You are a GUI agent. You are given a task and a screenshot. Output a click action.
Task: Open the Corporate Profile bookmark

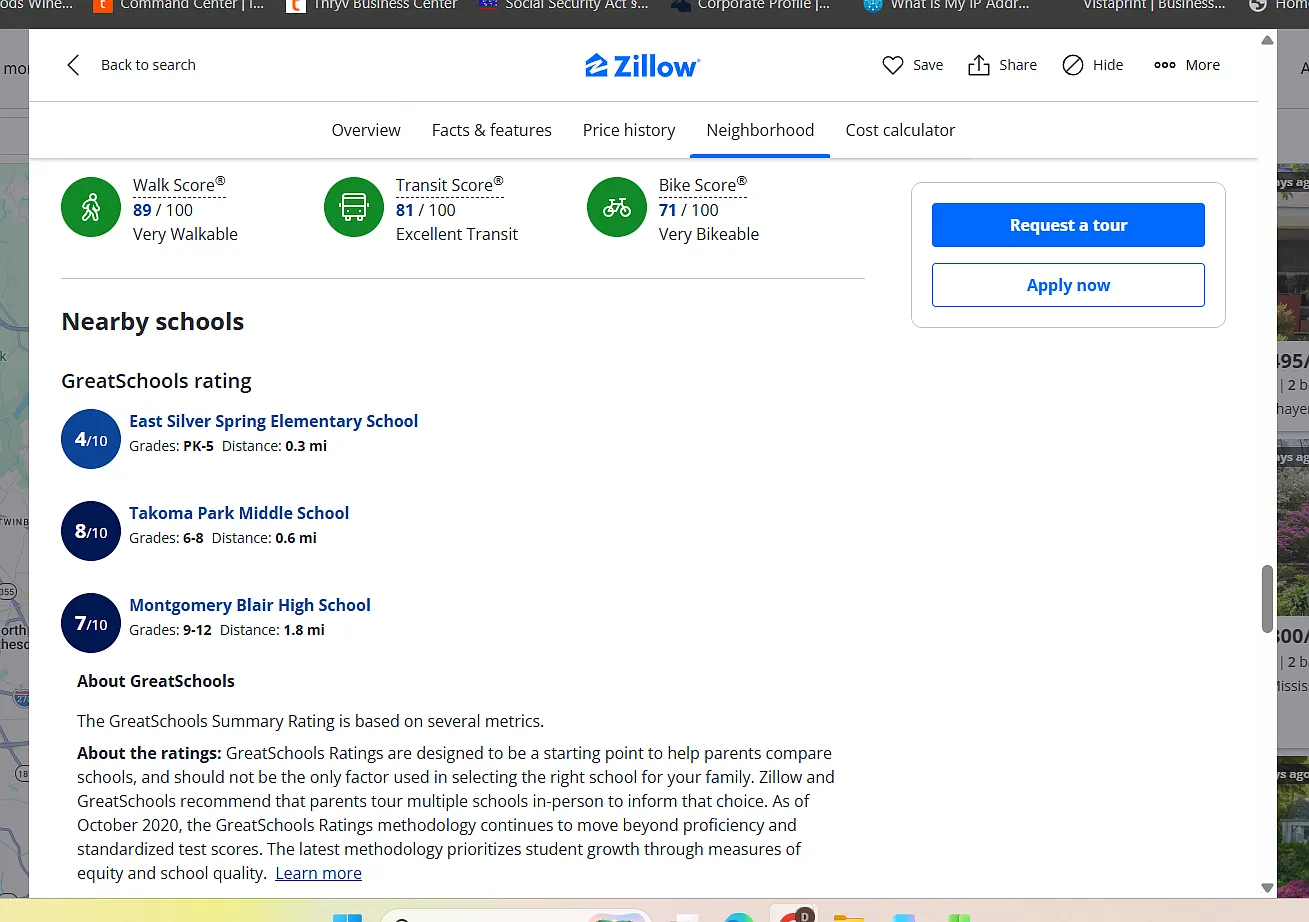[x=751, y=5]
